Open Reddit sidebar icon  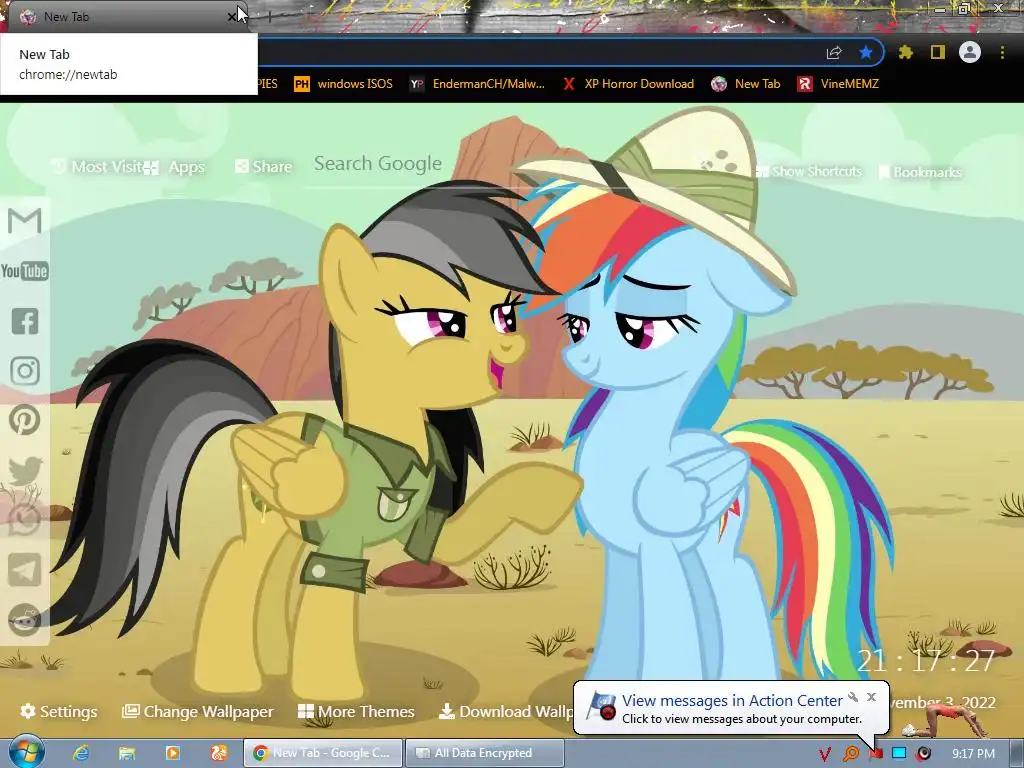tap(25, 620)
